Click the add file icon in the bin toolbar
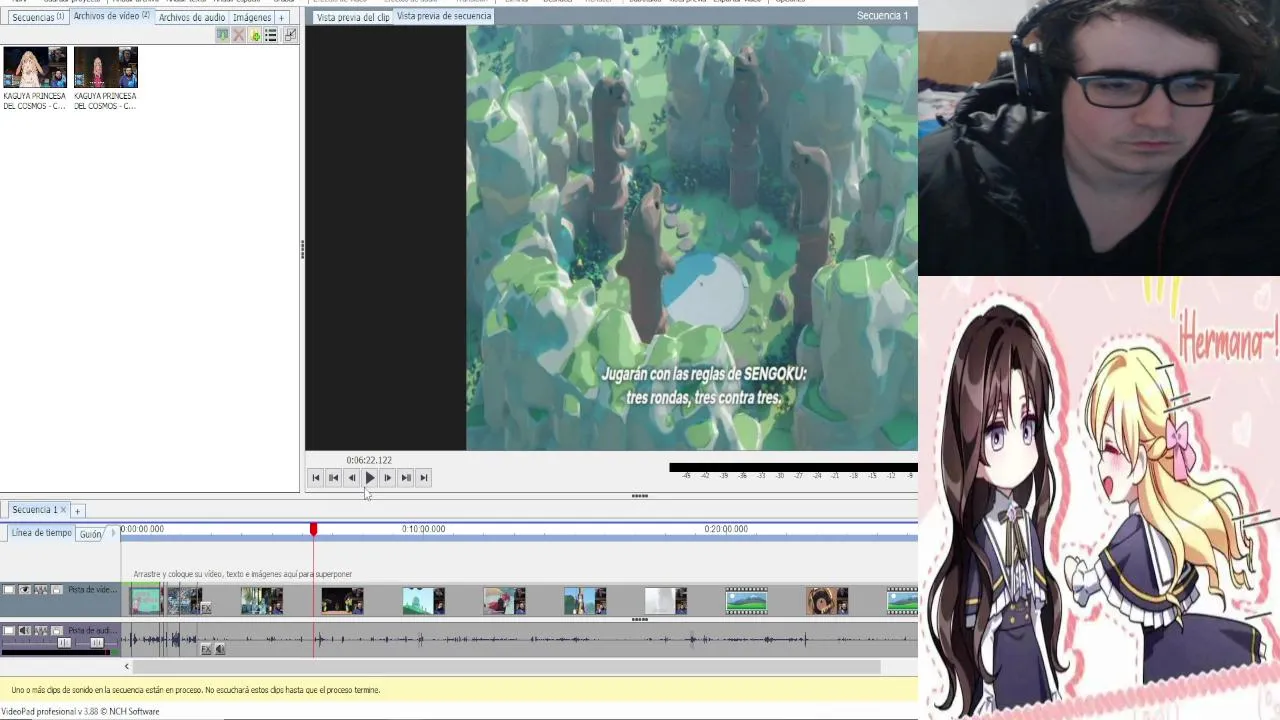The height and width of the screenshot is (720, 1280). click(x=255, y=35)
